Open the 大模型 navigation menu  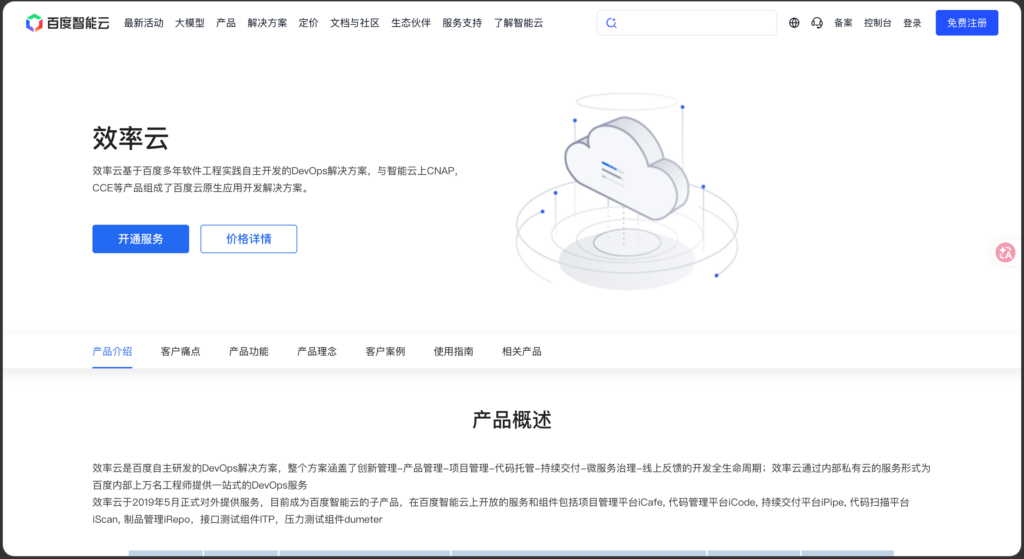tap(189, 23)
